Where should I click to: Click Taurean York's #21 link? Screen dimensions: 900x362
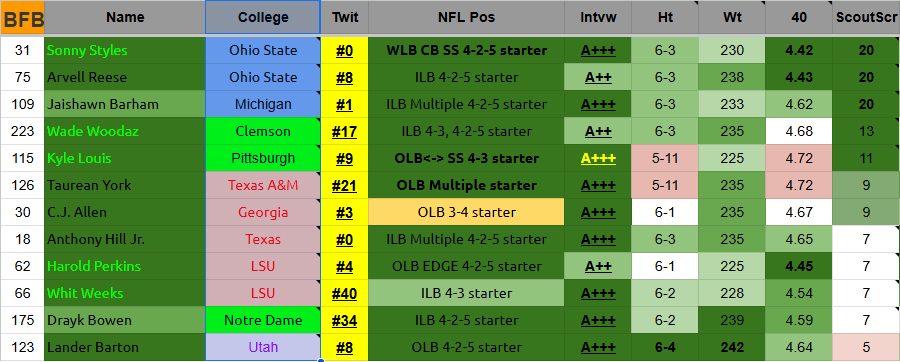[344, 185]
